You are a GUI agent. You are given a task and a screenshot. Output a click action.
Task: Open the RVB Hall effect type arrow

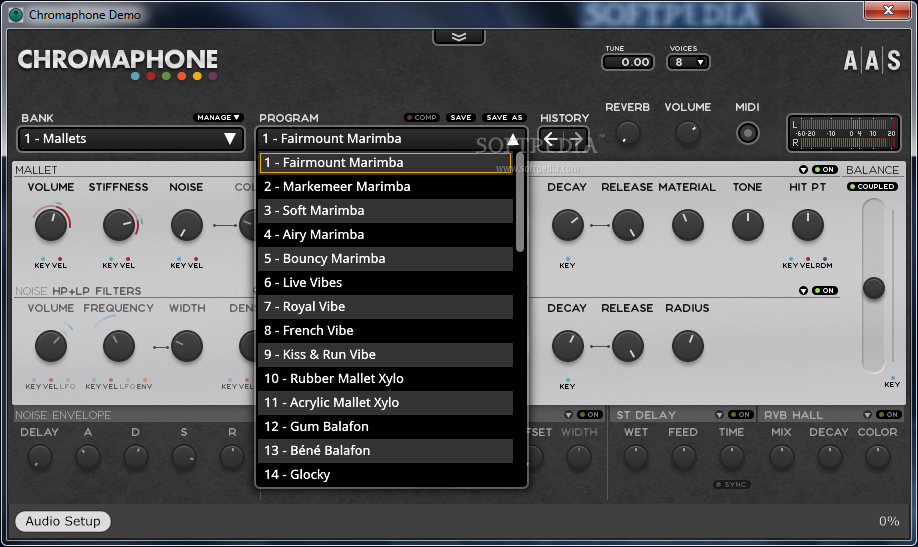point(867,415)
